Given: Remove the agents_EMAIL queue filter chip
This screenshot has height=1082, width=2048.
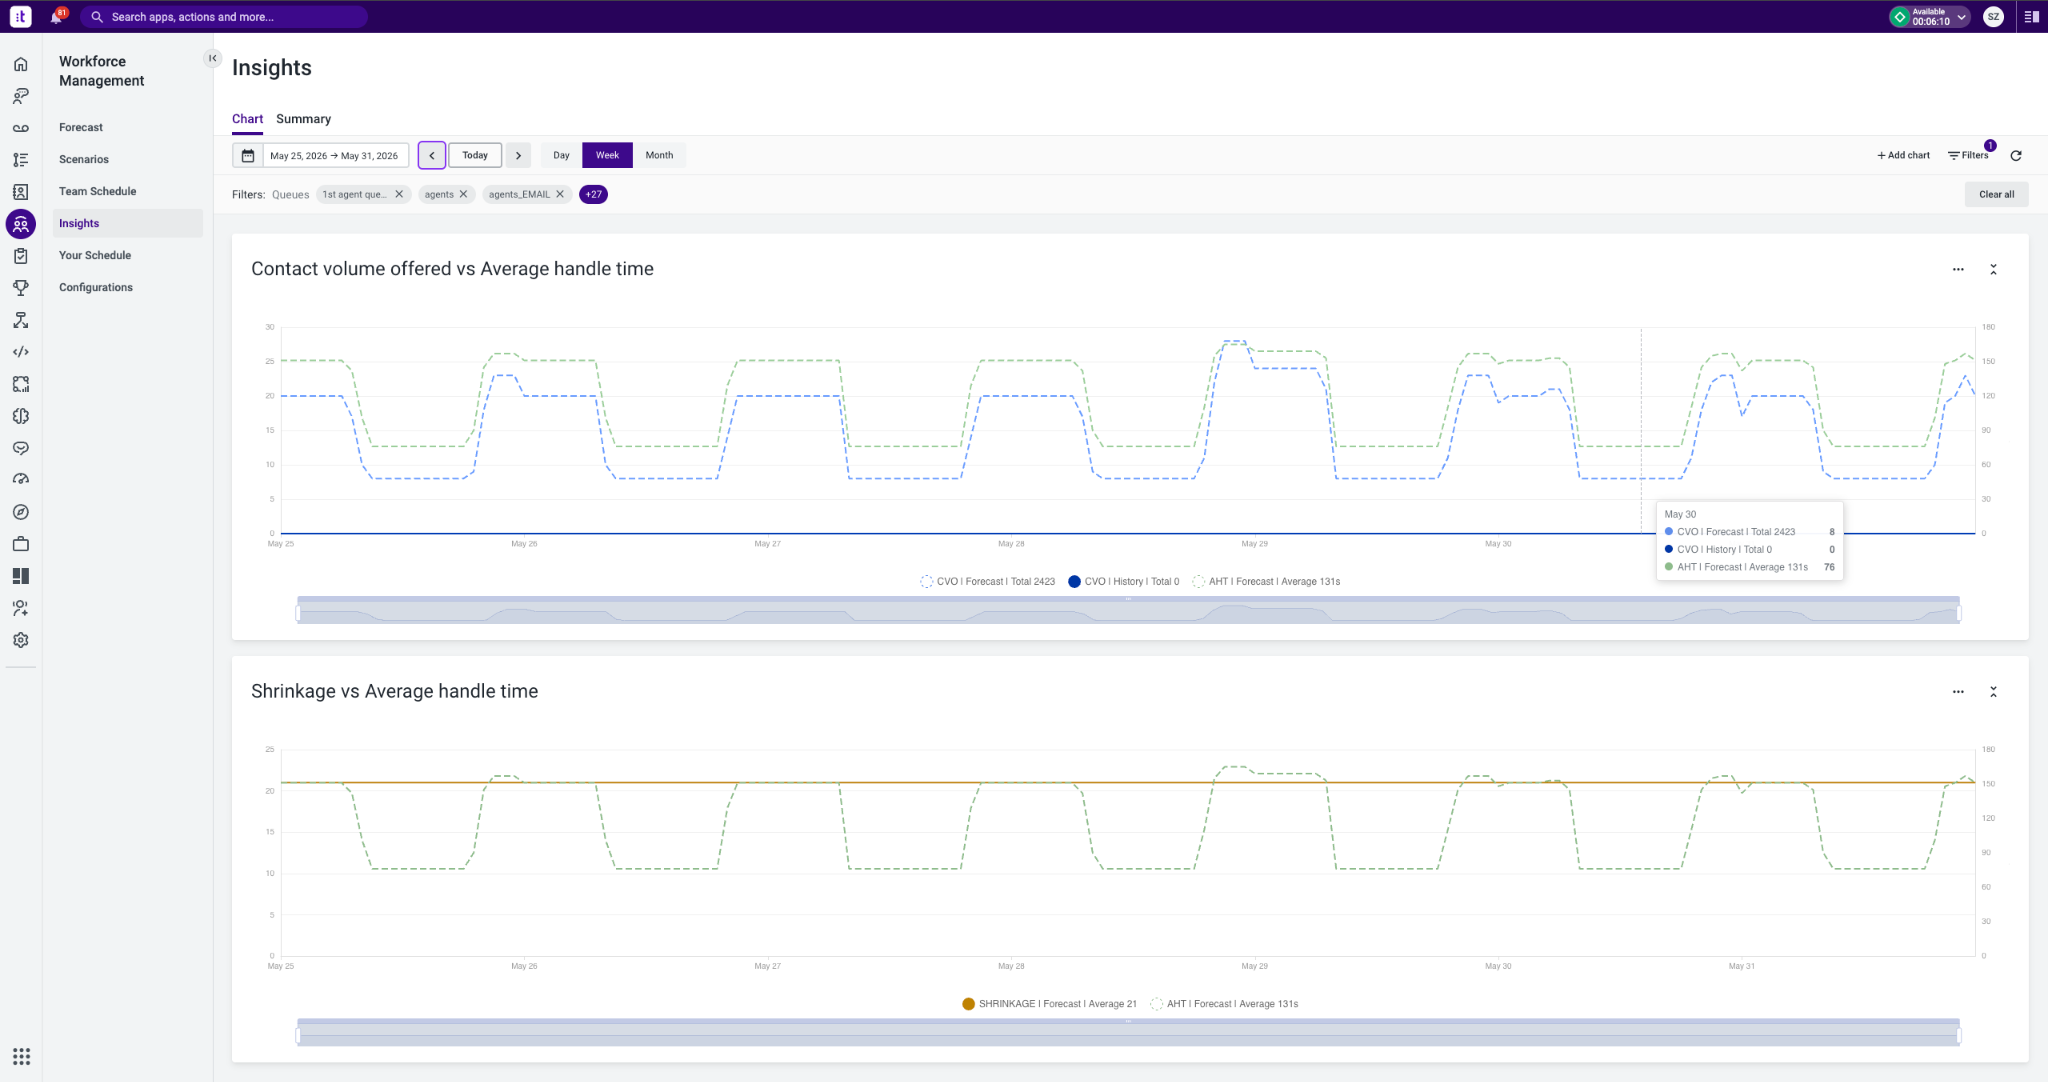Looking at the screenshot, I should [x=560, y=194].
